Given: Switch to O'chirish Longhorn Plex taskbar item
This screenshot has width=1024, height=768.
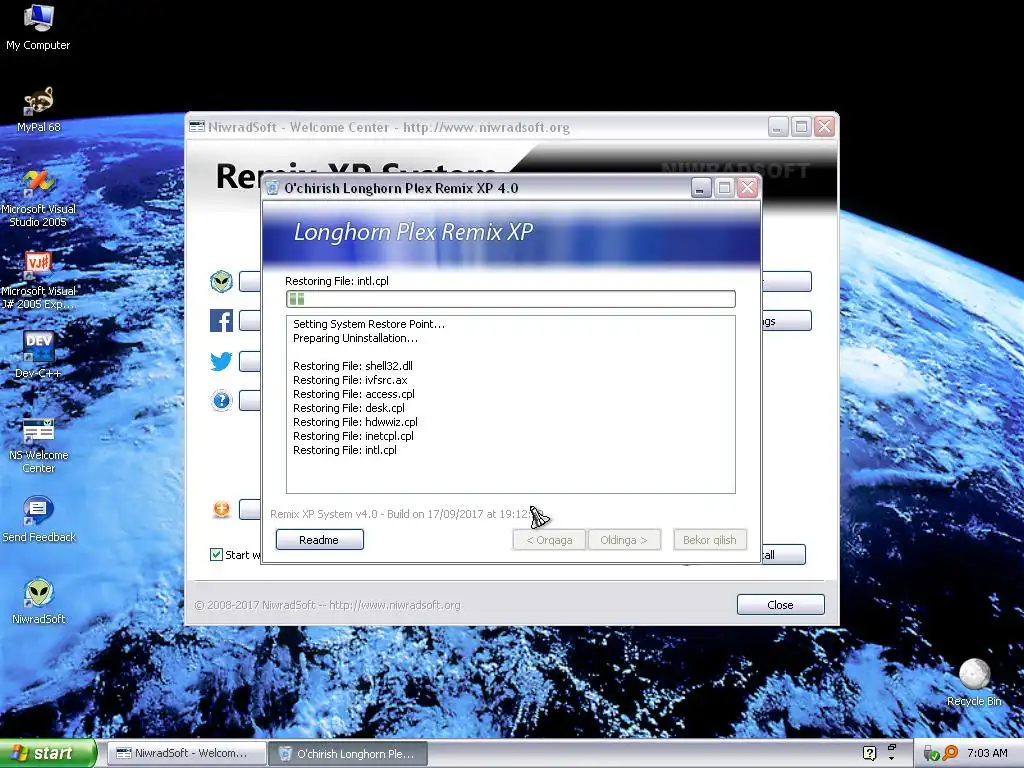Looking at the screenshot, I should (x=348, y=753).
